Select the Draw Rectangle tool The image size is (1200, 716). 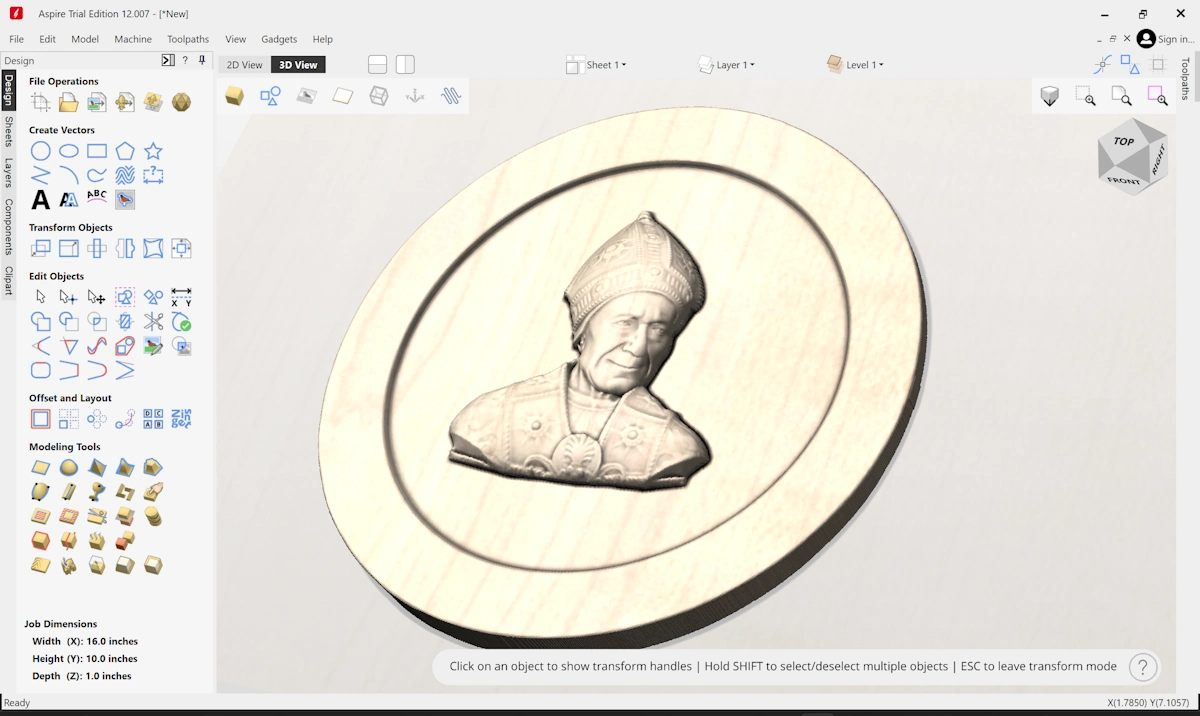(x=96, y=150)
